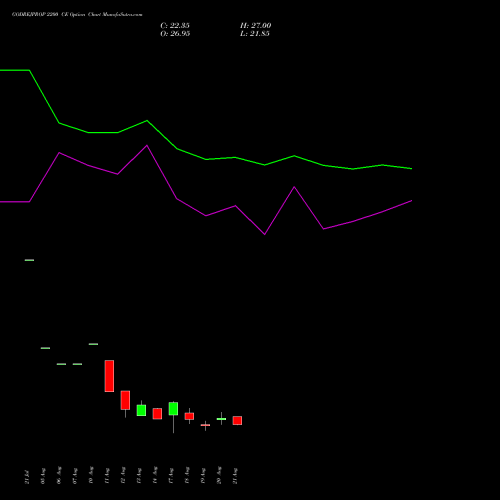
Task: Click the green dash marker above 10 Aug
Action: point(93,344)
